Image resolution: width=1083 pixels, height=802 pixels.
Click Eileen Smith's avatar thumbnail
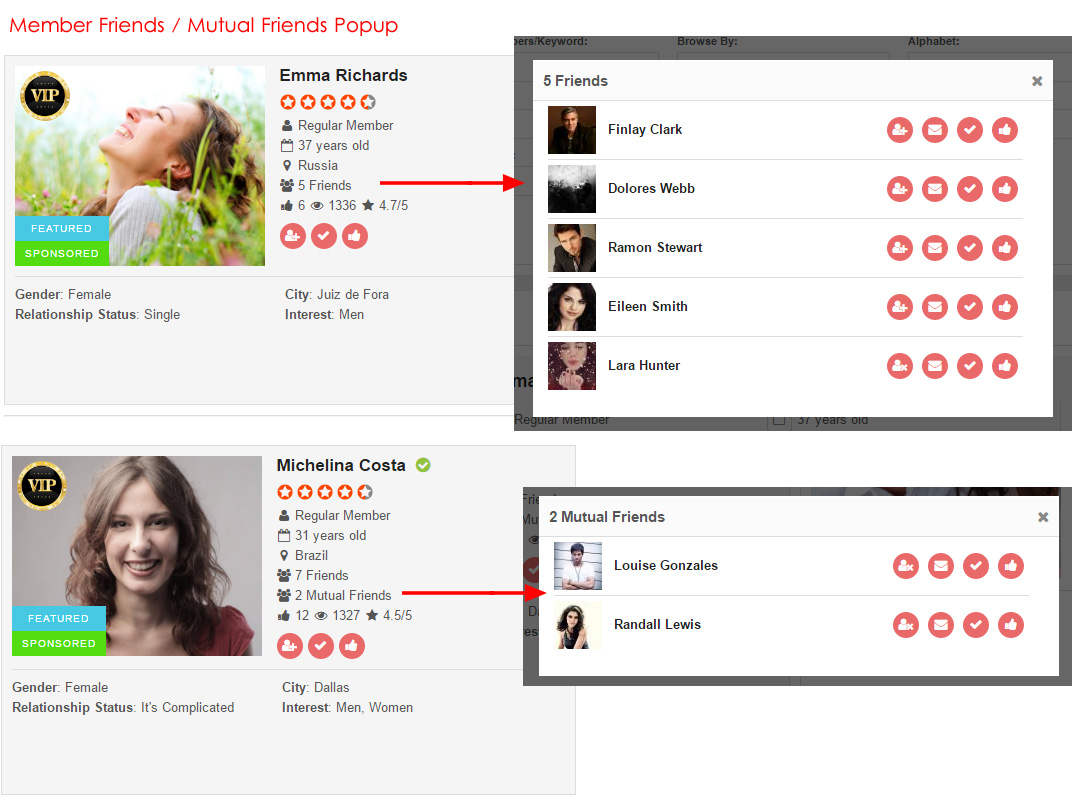tap(572, 307)
